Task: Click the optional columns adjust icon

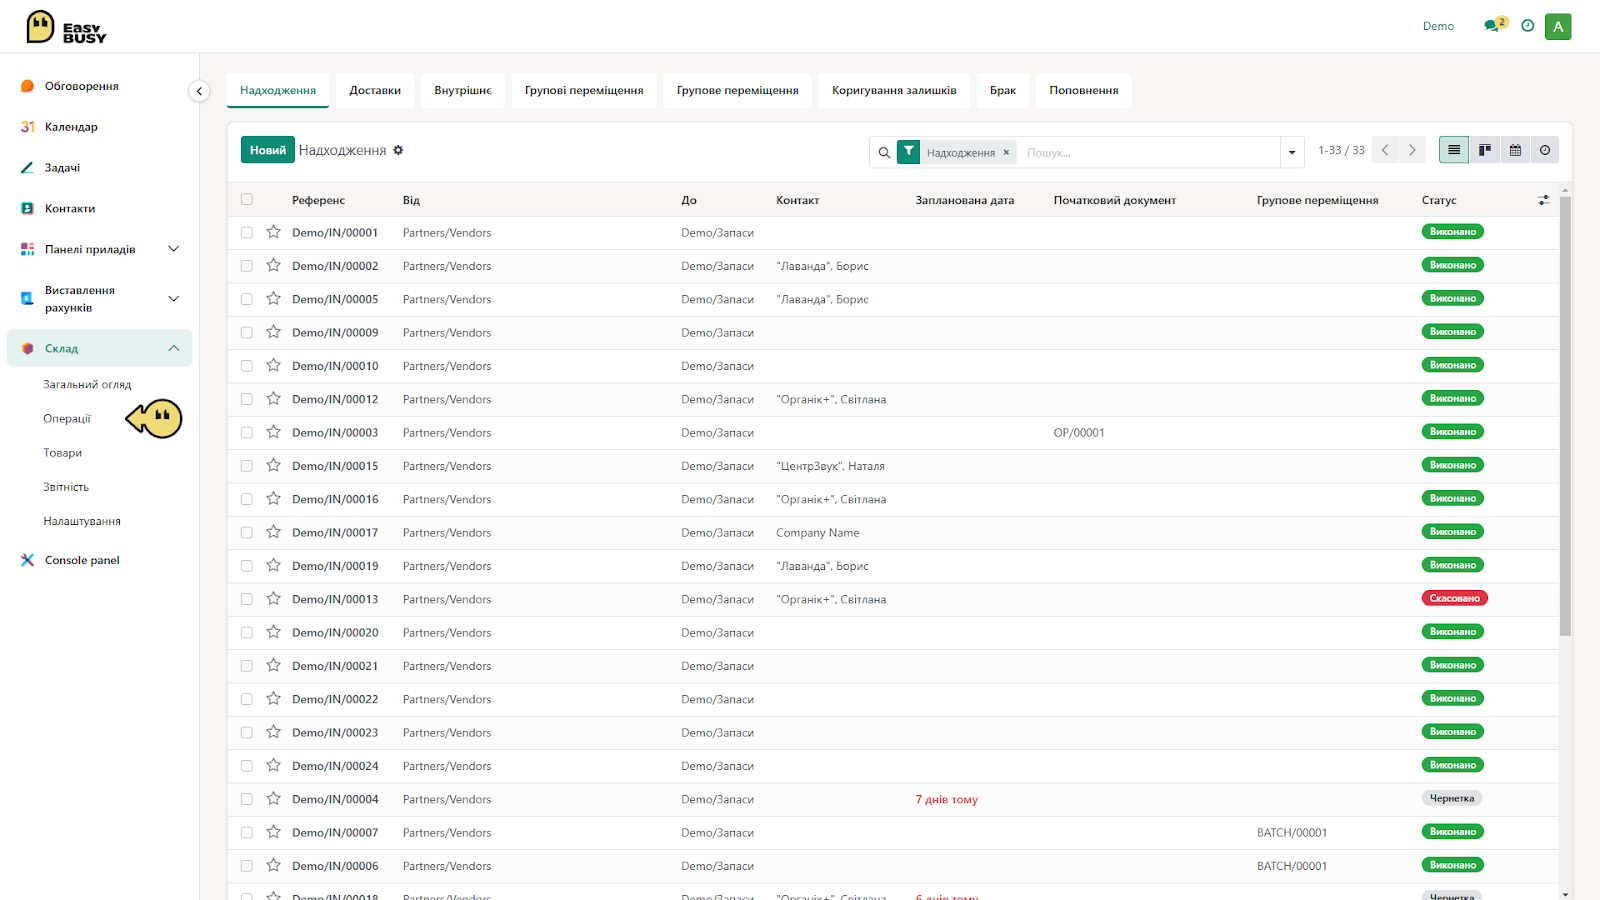Action: click(1544, 200)
